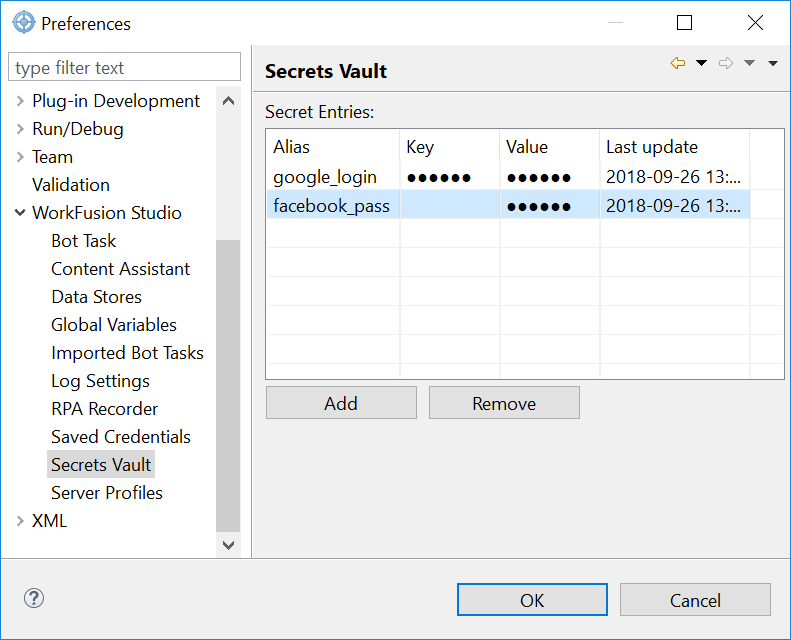Viewport: 791px width, 640px height.
Task: Select WorkFusion Studio label in tree
Action: click(x=107, y=213)
